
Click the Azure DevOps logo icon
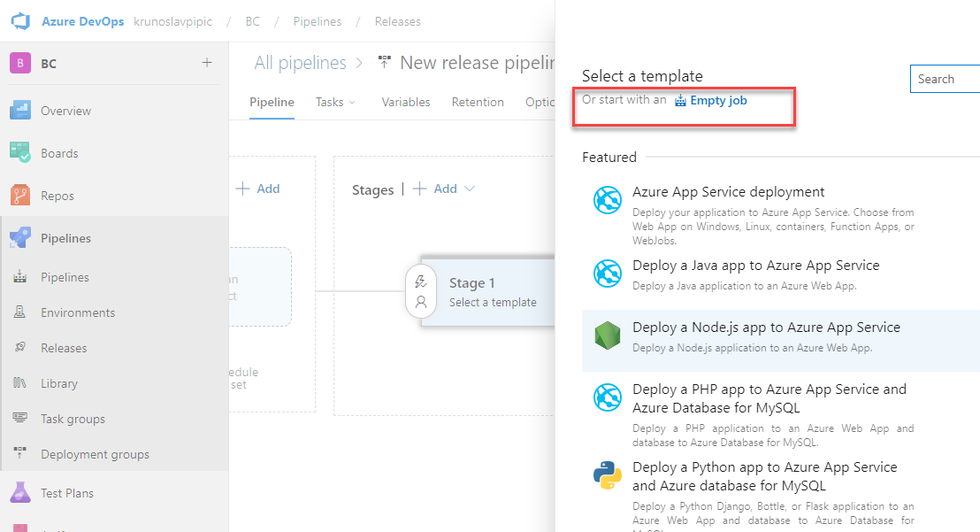pos(20,21)
